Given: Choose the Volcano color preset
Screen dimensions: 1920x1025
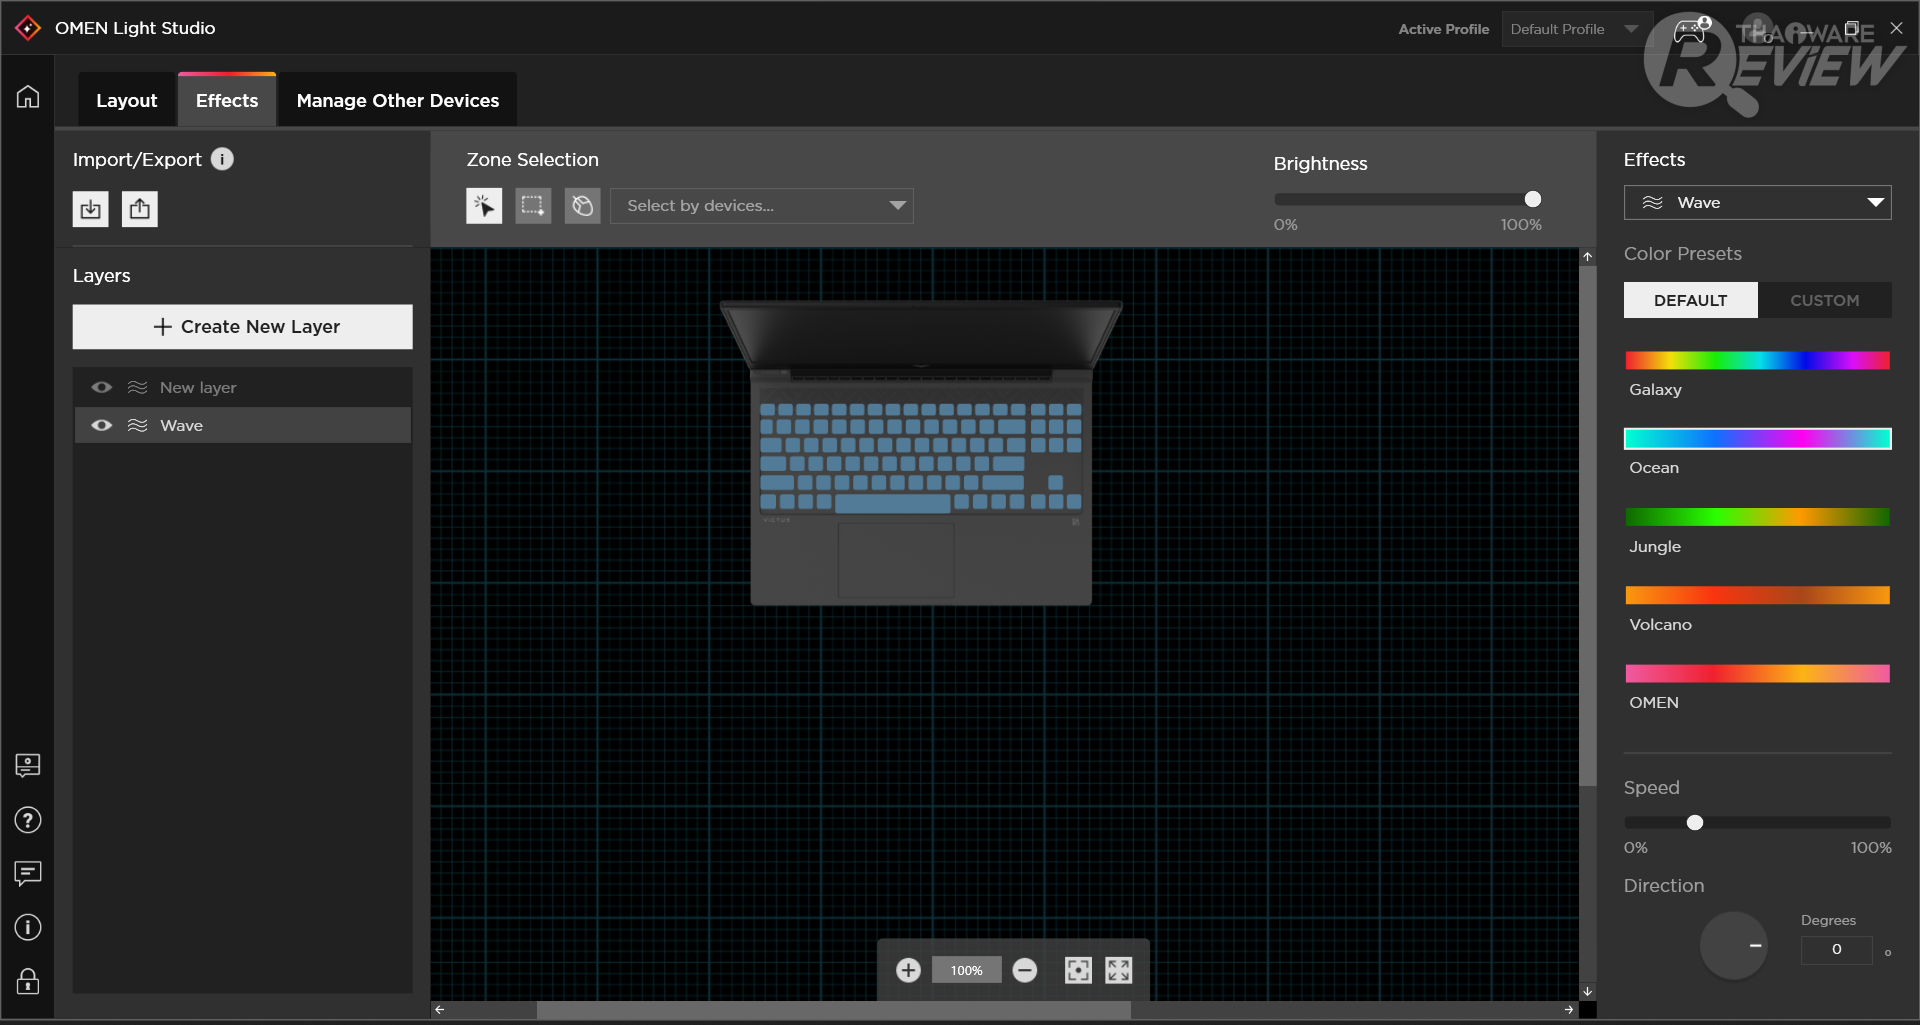Looking at the screenshot, I should pos(1757,596).
